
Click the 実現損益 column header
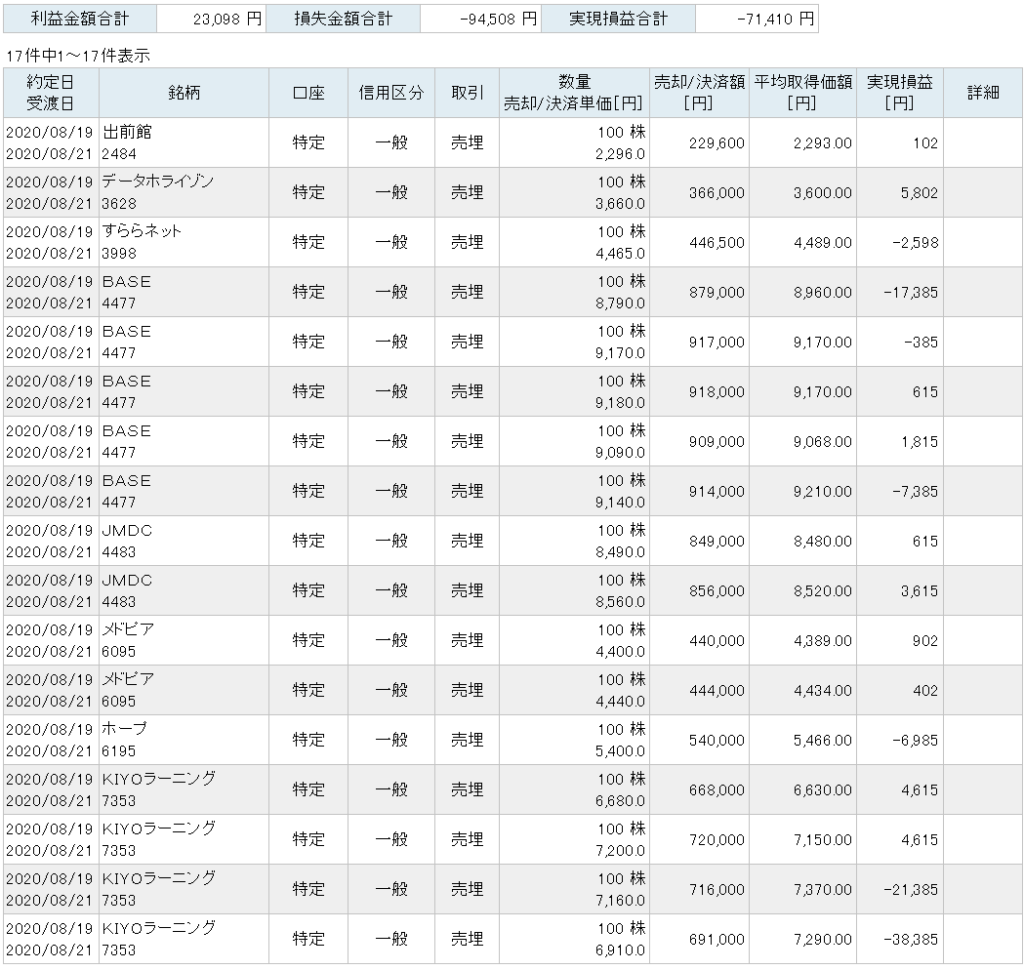[x=900, y=93]
